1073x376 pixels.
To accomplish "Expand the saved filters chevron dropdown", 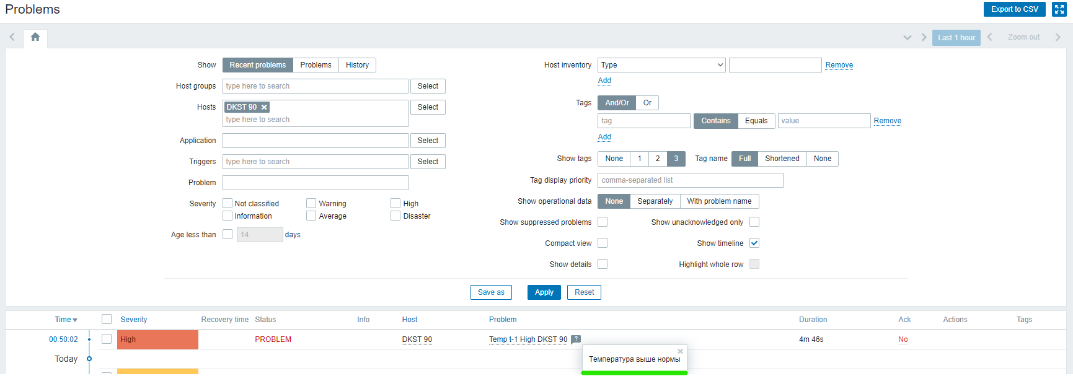I will click(907, 38).
